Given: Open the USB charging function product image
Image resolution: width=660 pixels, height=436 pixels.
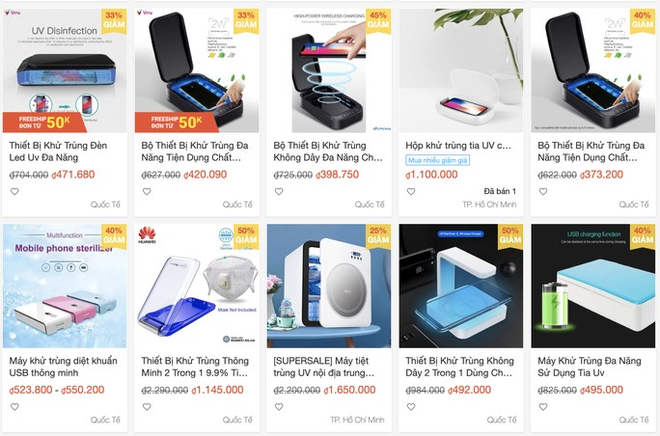Looking at the screenshot, I should point(593,286).
